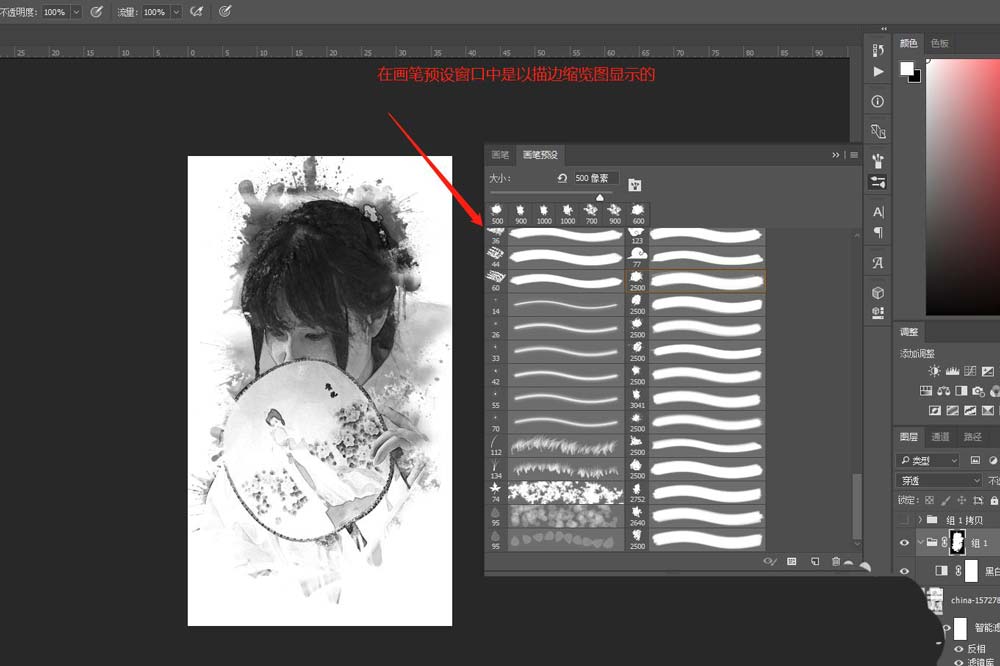Add a Color Balance adjustment
This screenshot has width=1000, height=666.
(943, 390)
